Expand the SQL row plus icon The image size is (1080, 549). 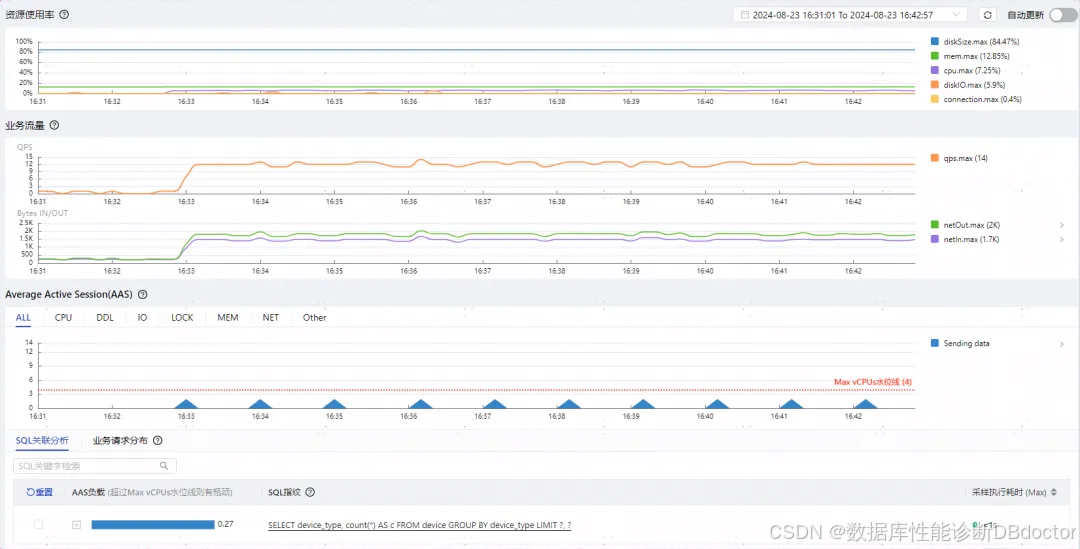(x=76, y=525)
